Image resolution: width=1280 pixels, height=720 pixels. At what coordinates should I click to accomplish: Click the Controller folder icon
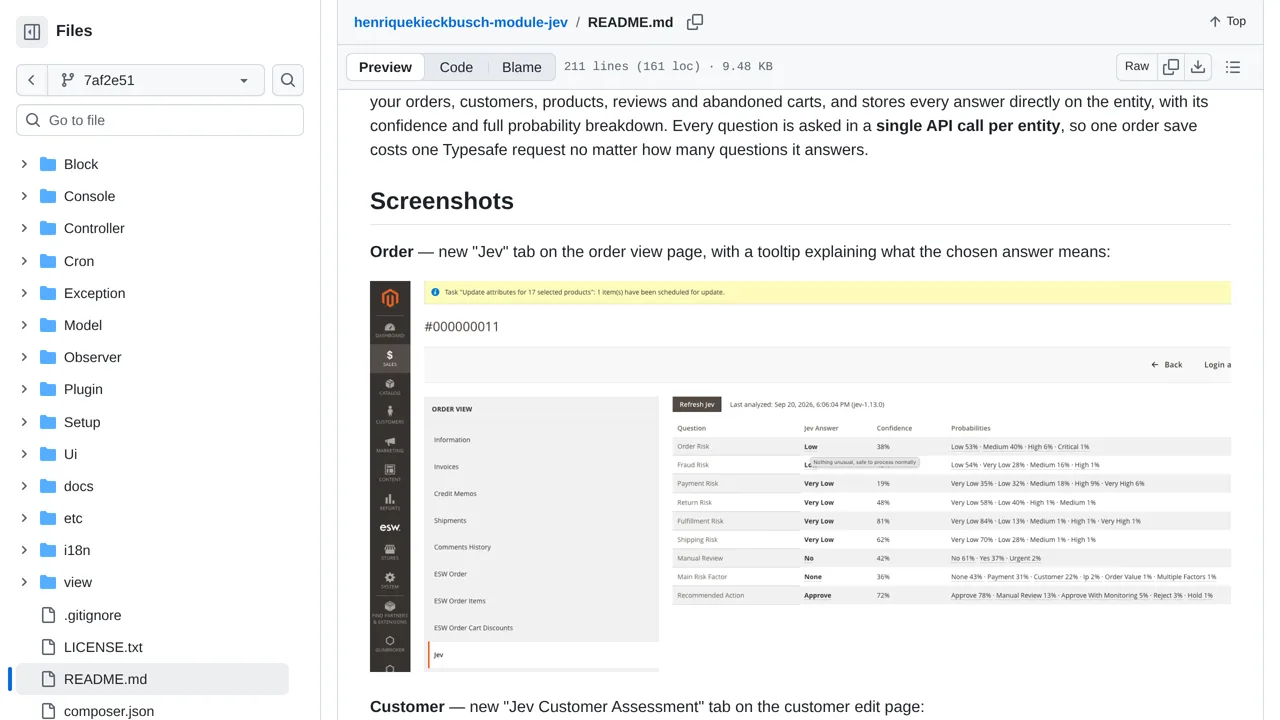point(48,228)
